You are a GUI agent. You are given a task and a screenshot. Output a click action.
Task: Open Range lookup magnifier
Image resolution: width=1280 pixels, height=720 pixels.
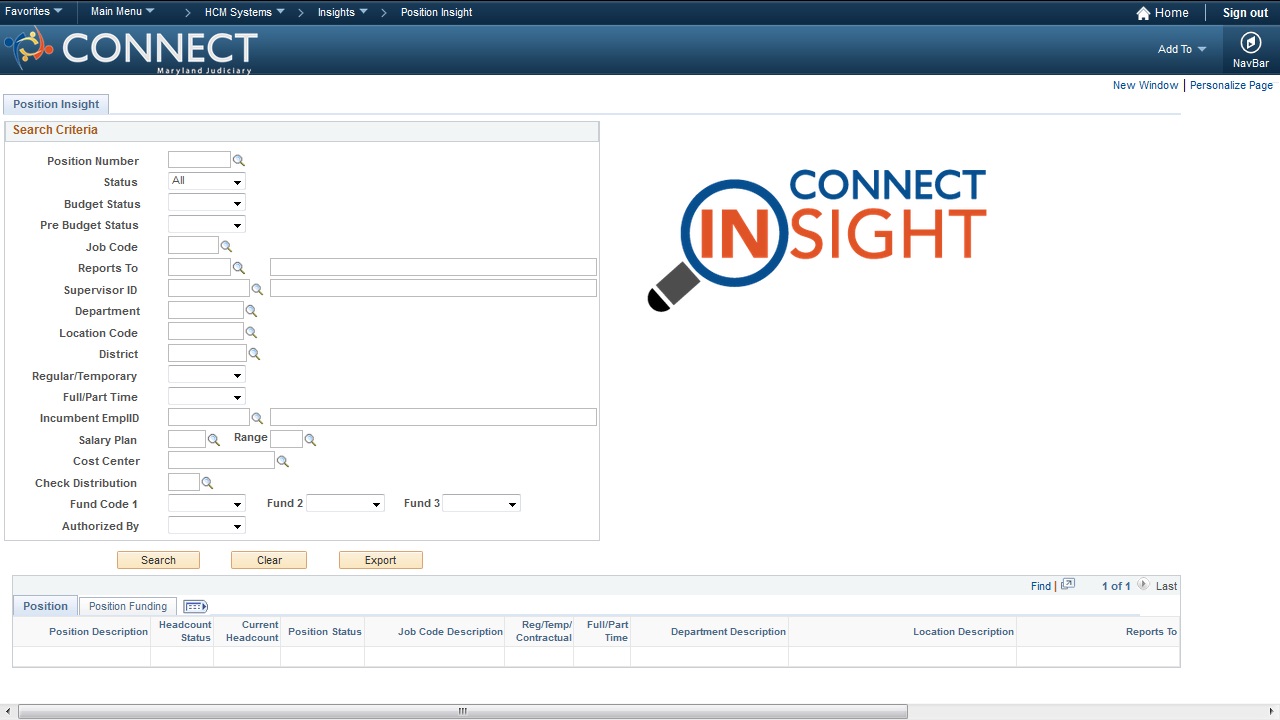[x=310, y=440]
